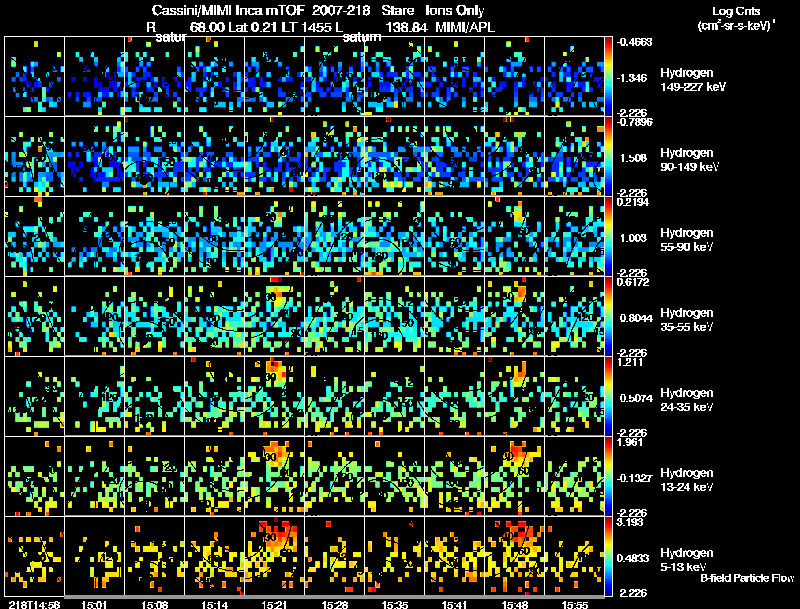Image resolution: width=800 pixels, height=609 pixels.
Task: Click the 1.961 color scale value
Action: click(630, 442)
